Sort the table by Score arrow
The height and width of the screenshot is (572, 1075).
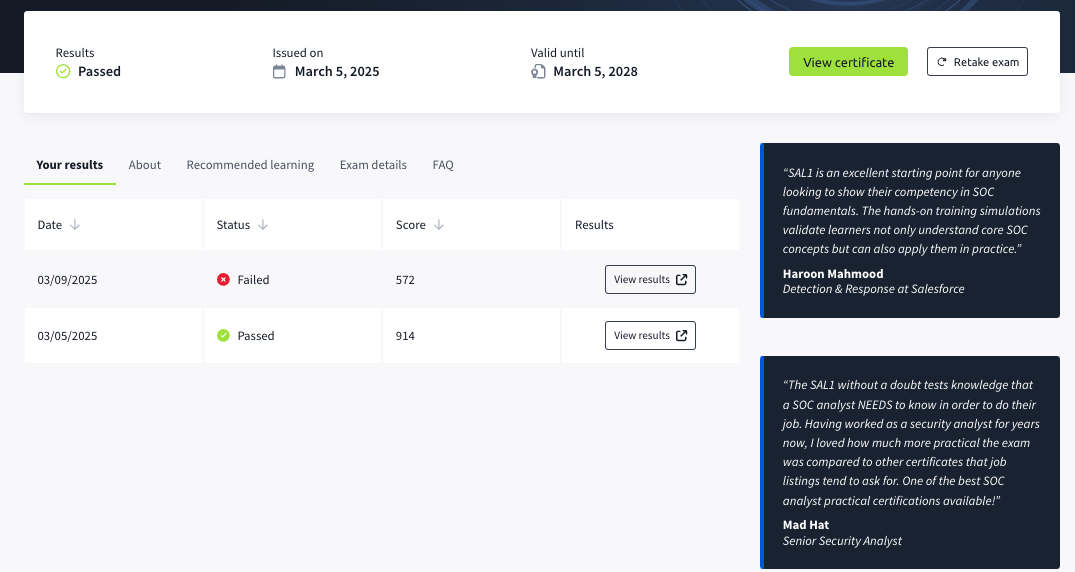tap(439, 225)
